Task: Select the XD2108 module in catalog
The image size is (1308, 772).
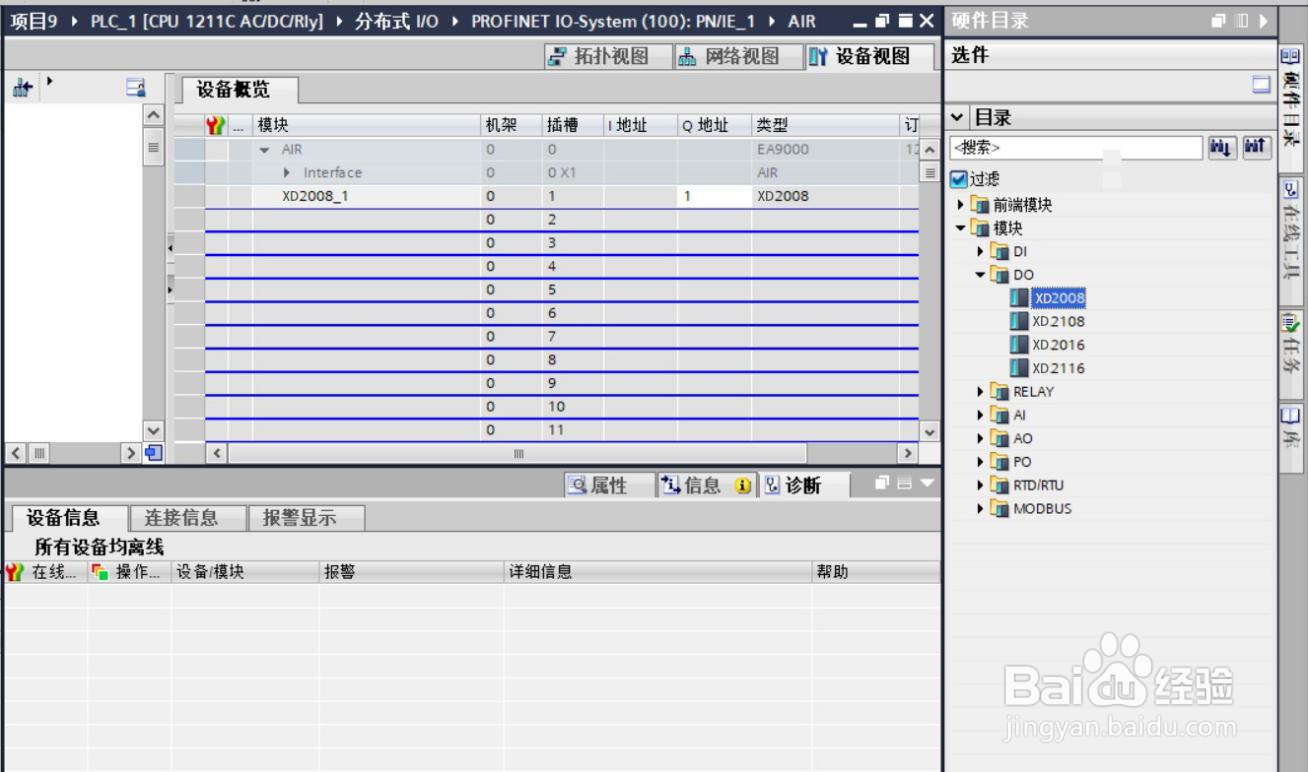Action: point(1058,321)
